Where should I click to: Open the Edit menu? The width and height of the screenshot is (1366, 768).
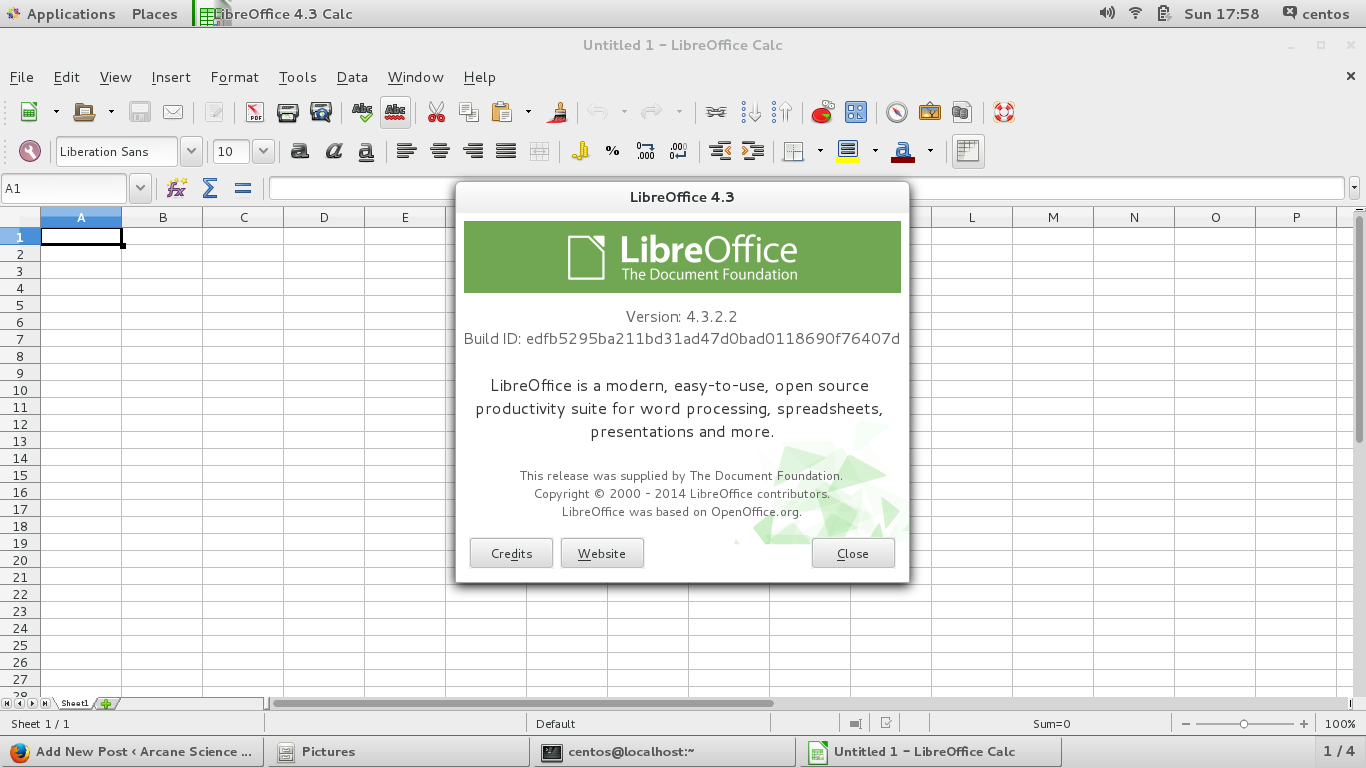click(x=66, y=77)
